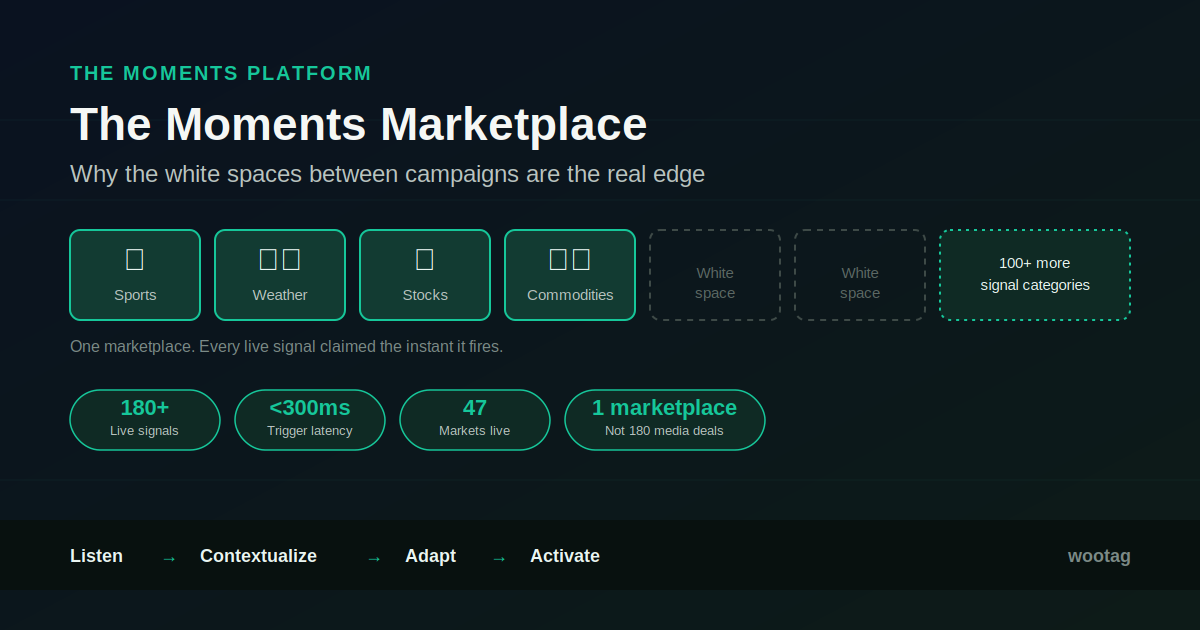Click the subtitle about white spaces between campaigns
1200x630 pixels.
coord(387,174)
